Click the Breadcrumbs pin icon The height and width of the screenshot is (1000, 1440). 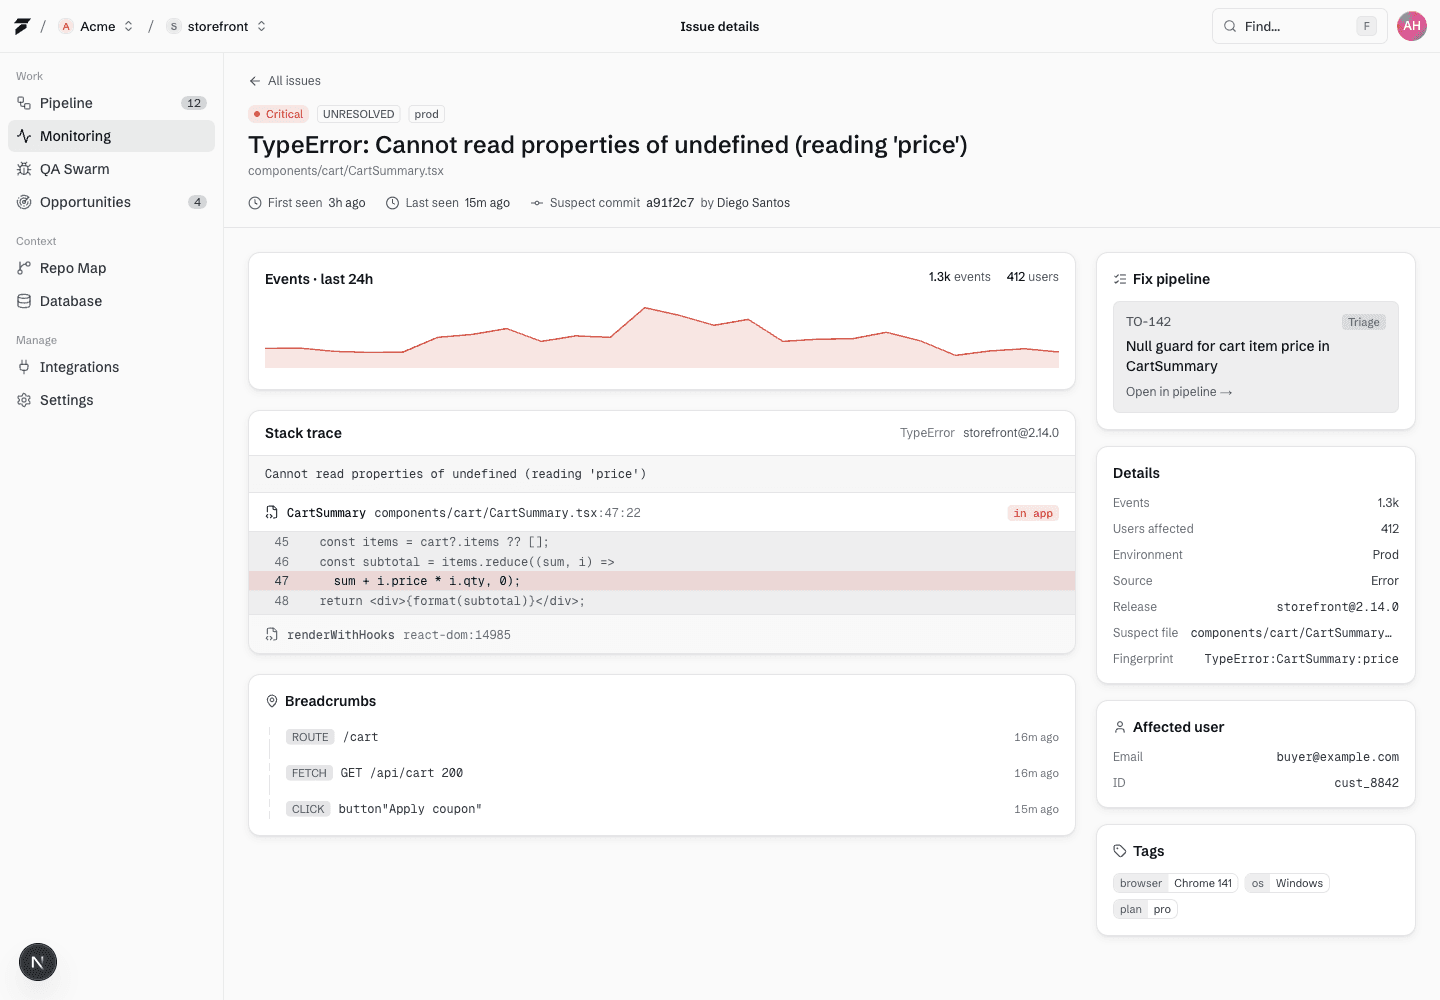pos(272,701)
